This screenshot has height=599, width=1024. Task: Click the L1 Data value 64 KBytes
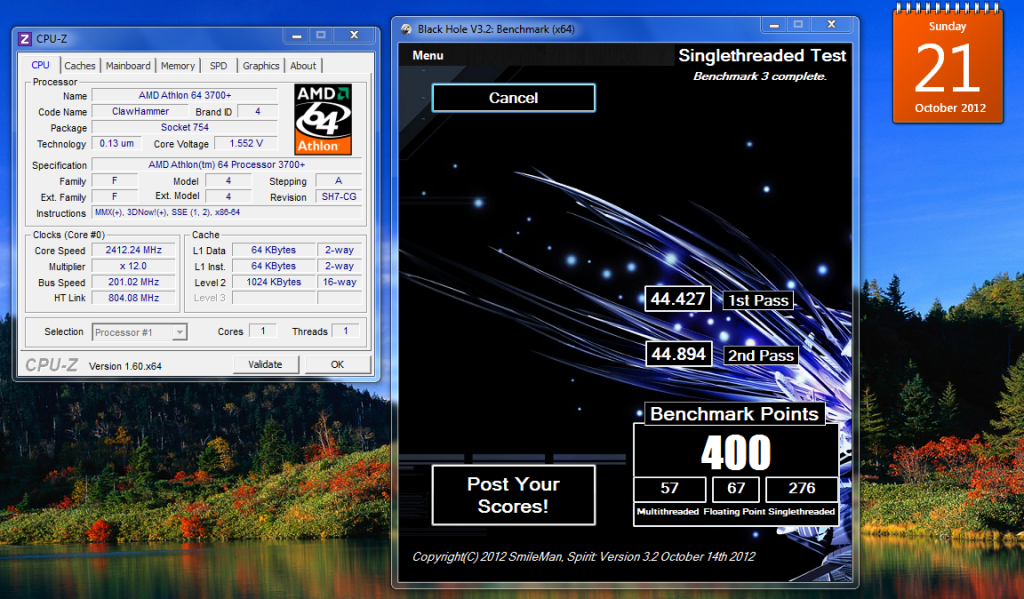click(274, 250)
